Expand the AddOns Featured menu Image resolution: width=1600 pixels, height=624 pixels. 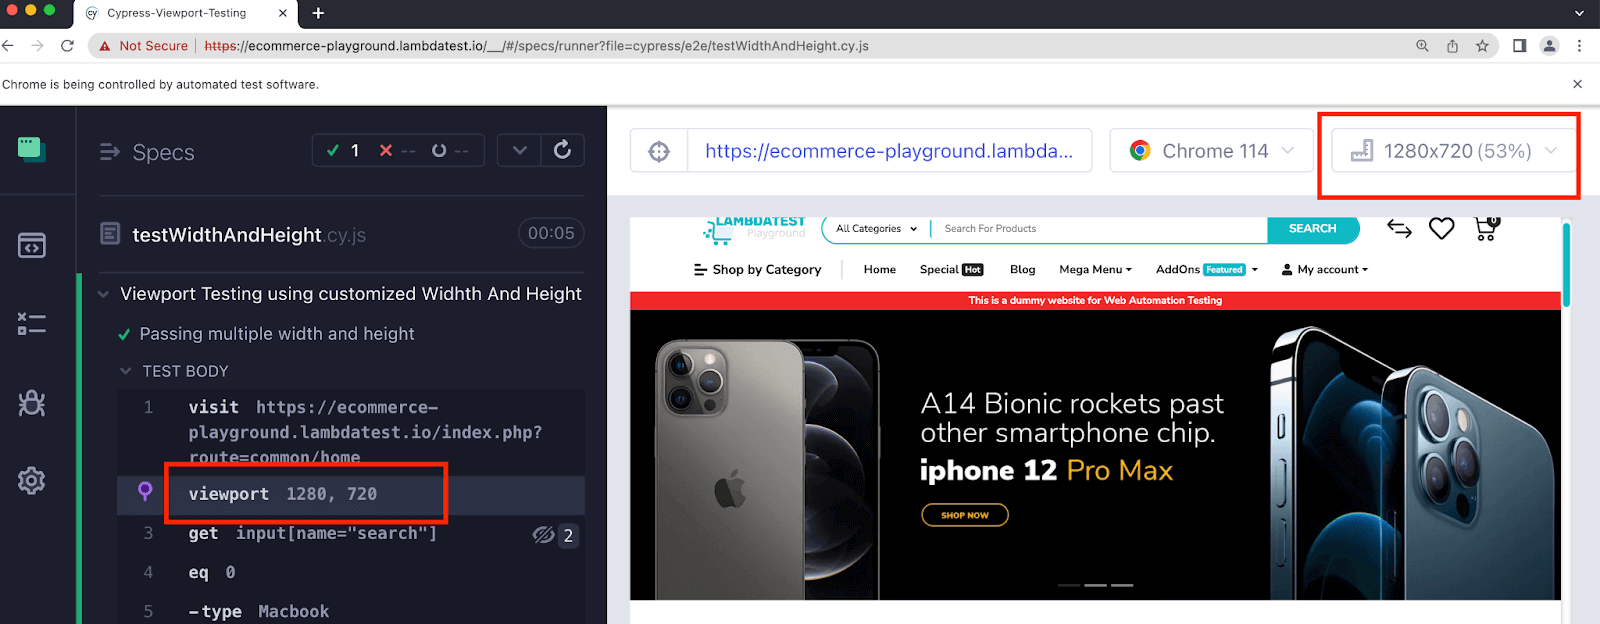click(1206, 270)
